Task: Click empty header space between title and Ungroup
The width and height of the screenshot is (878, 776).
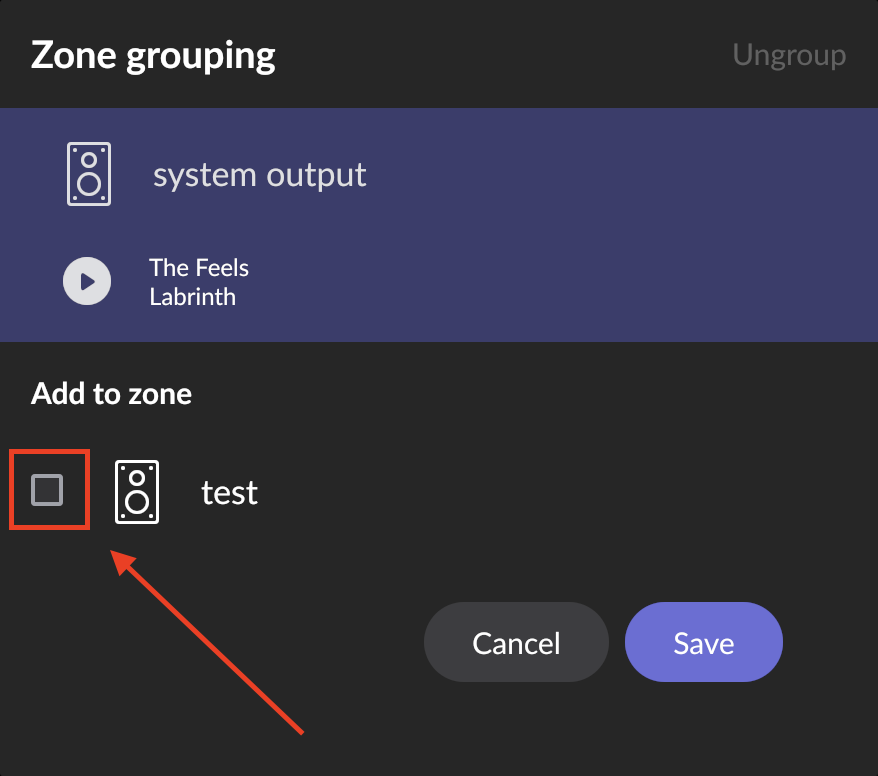Action: point(504,55)
